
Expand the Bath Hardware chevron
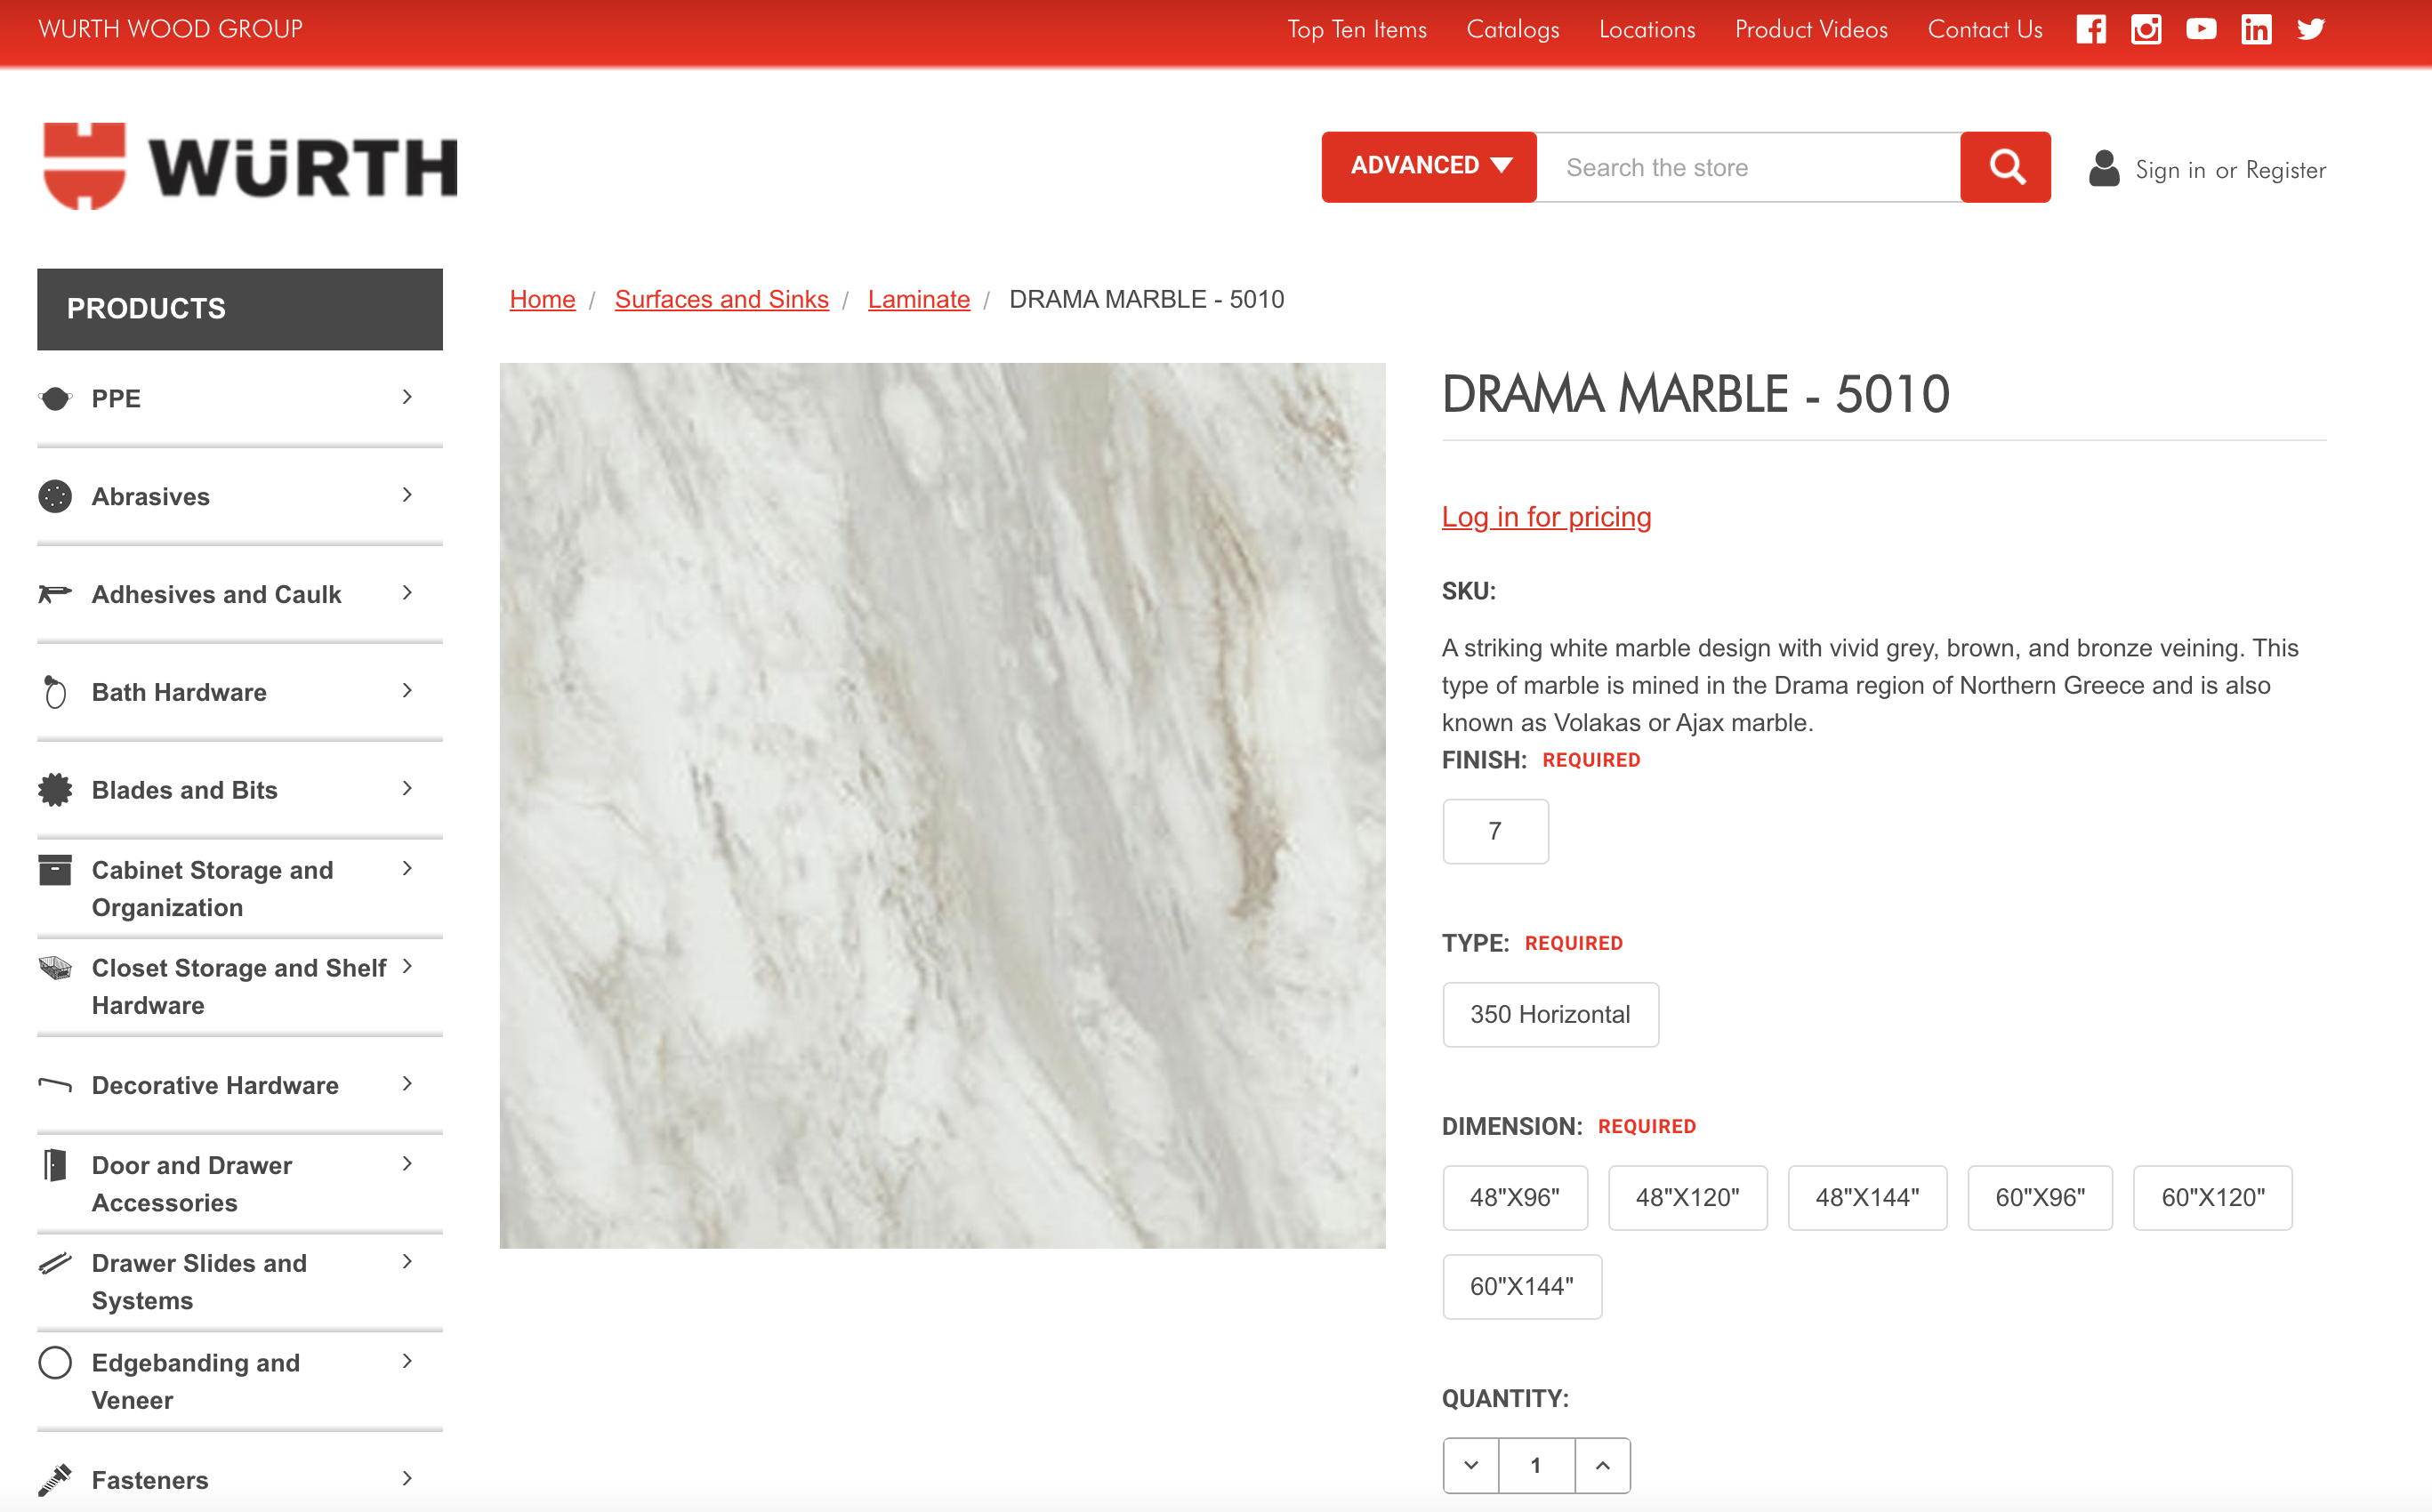click(407, 691)
